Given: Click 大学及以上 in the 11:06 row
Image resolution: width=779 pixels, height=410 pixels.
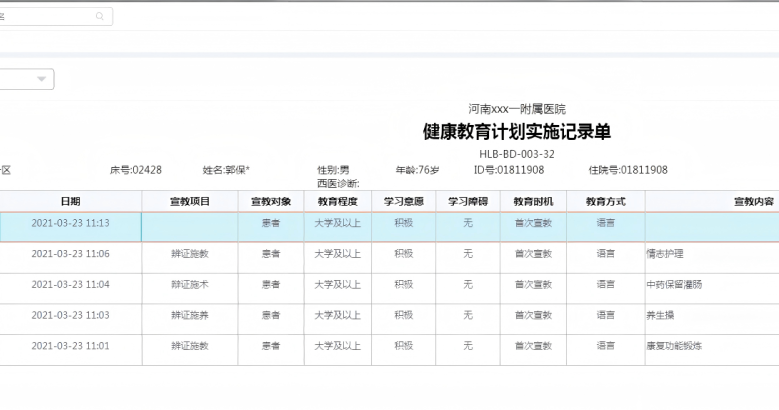Looking at the screenshot, I should tap(338, 253).
